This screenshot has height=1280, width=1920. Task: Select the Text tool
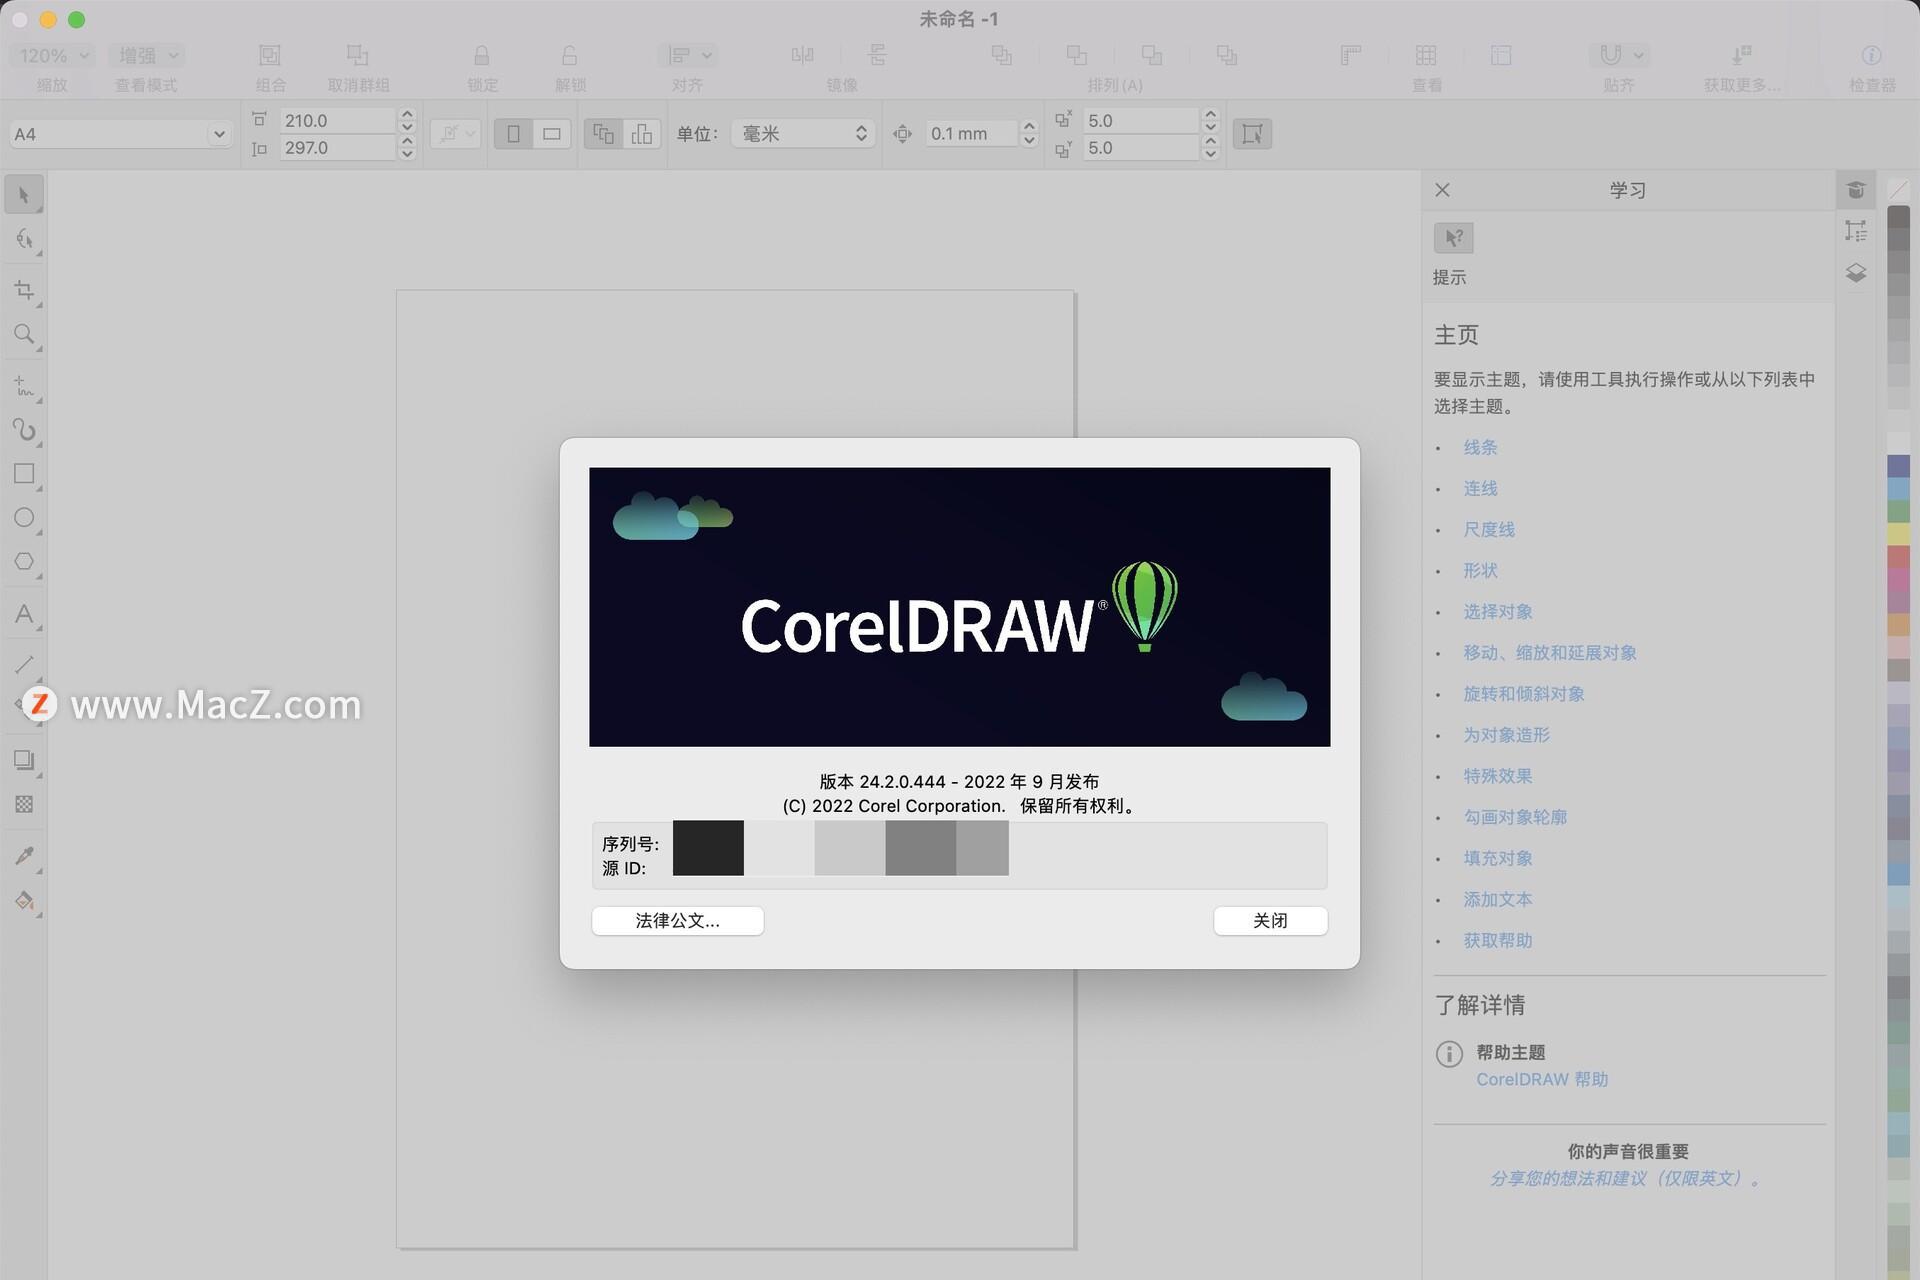point(24,614)
